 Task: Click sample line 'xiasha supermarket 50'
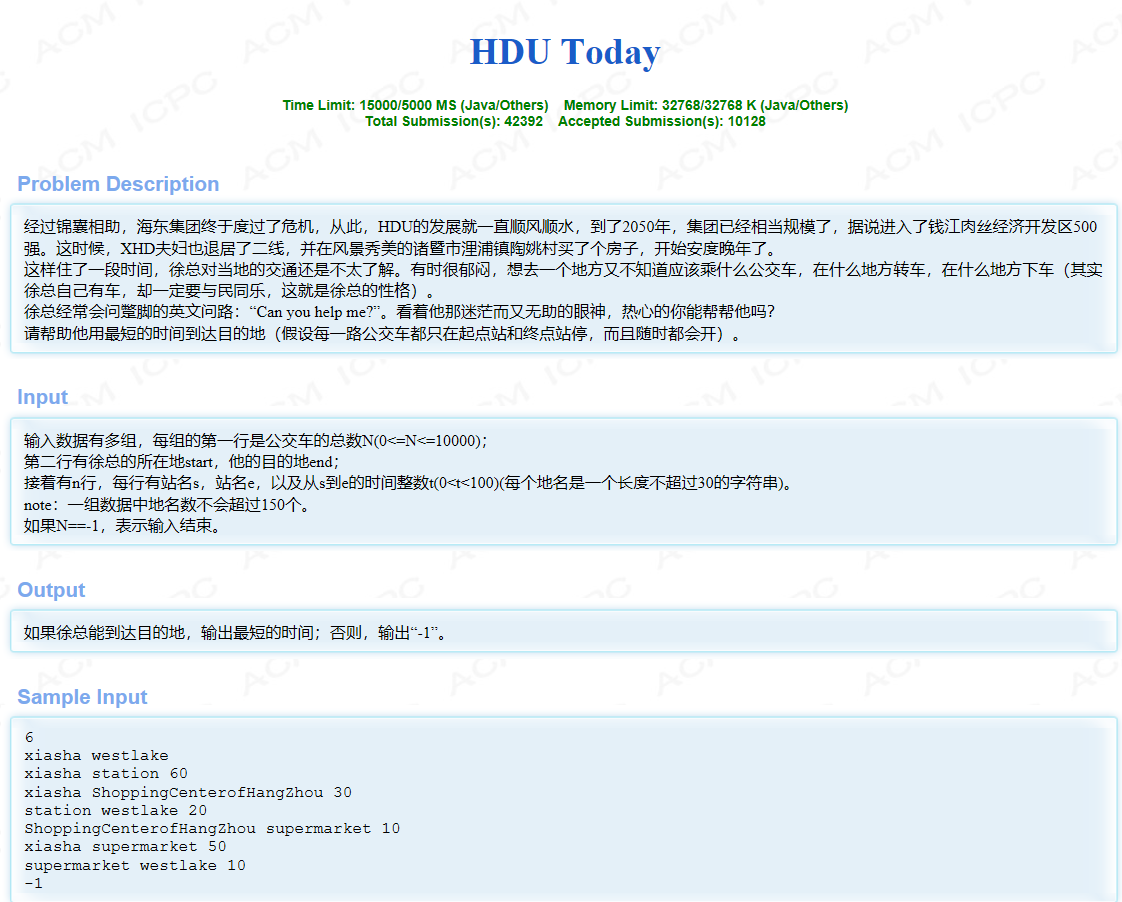click(x=125, y=847)
